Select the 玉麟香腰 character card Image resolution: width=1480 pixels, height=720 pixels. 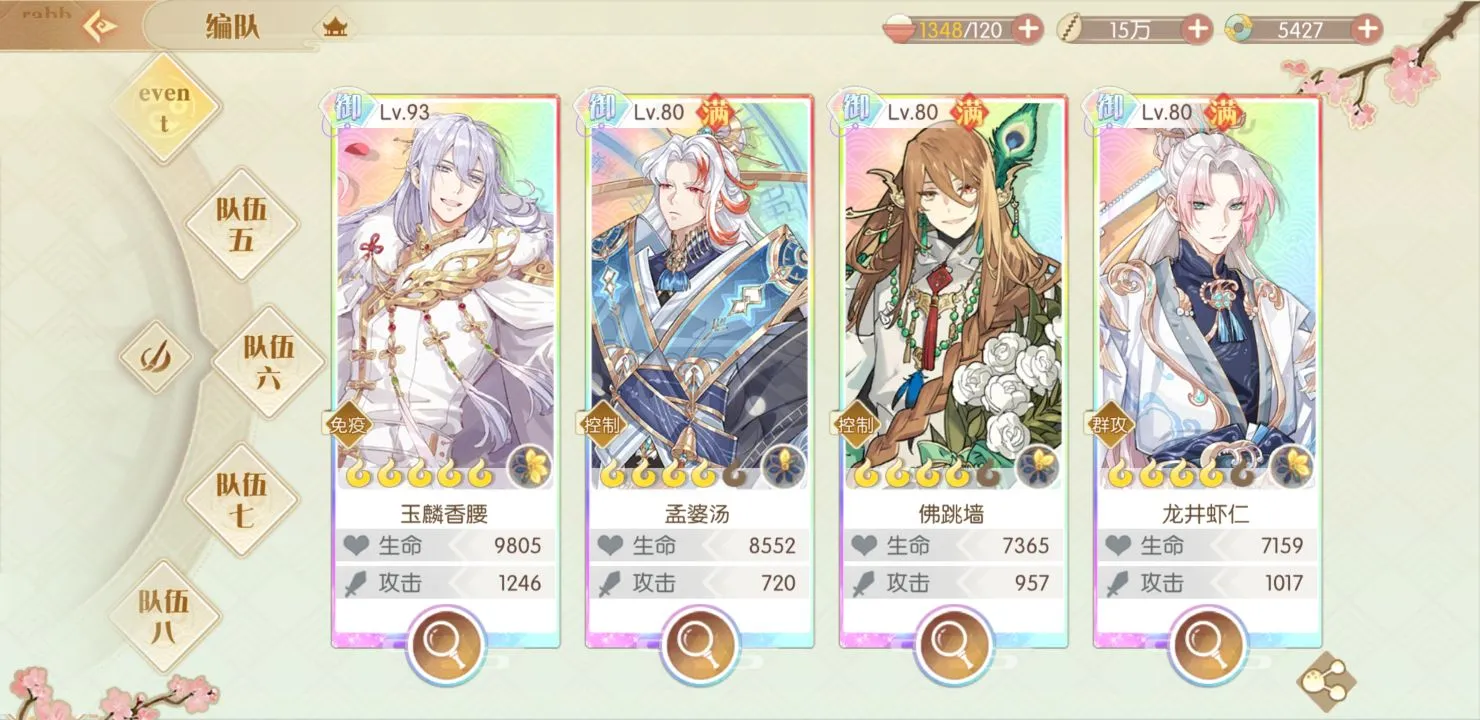coord(446,370)
